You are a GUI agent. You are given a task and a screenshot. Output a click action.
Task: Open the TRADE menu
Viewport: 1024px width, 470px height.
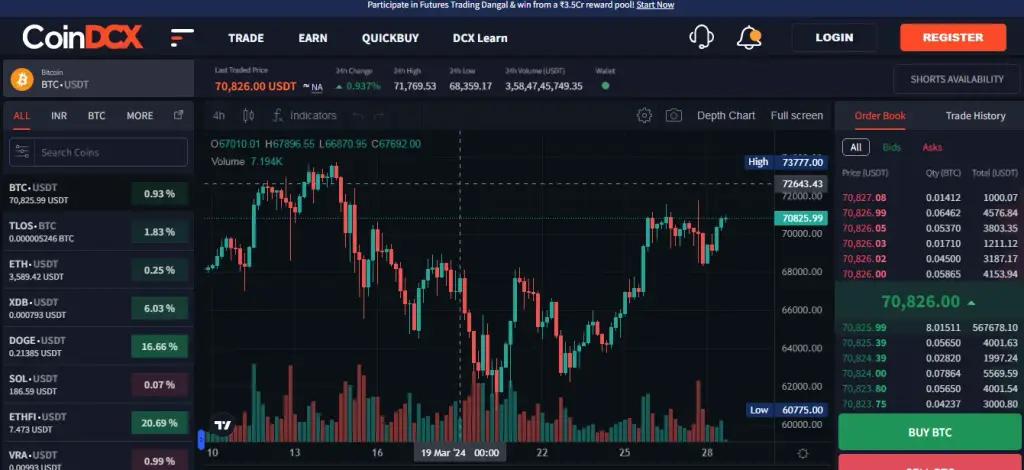click(246, 38)
